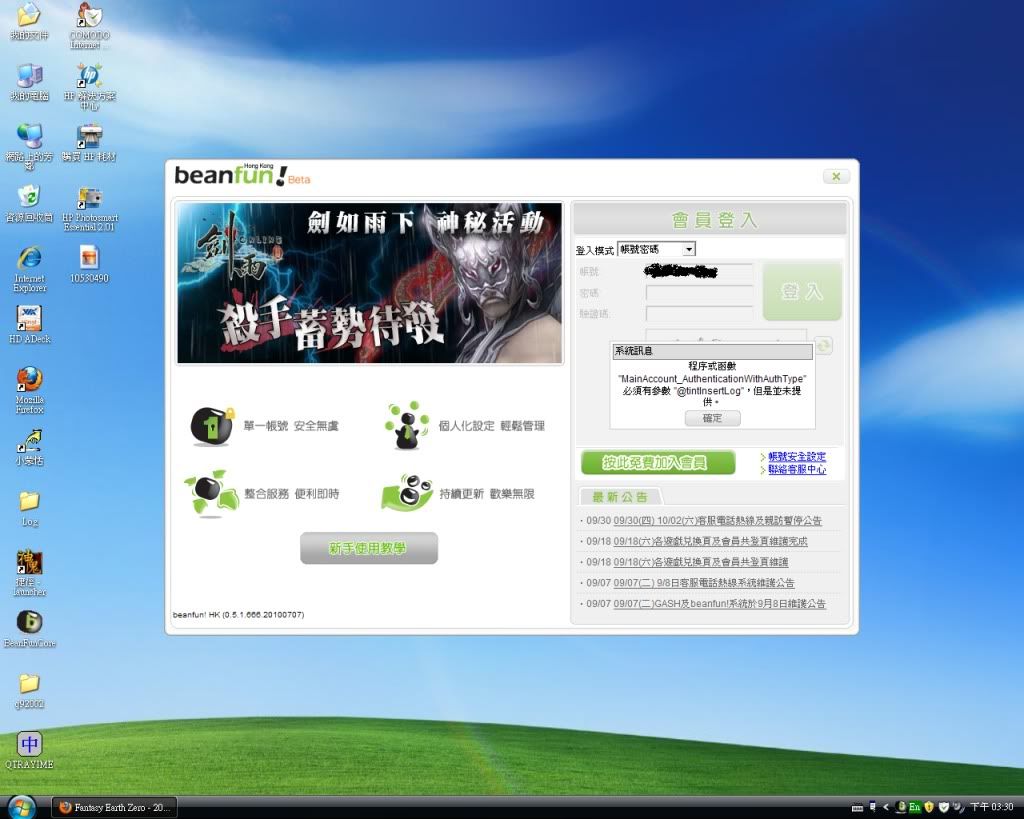Click 確定 in the system message dialog
This screenshot has width=1024, height=819.
(712, 418)
